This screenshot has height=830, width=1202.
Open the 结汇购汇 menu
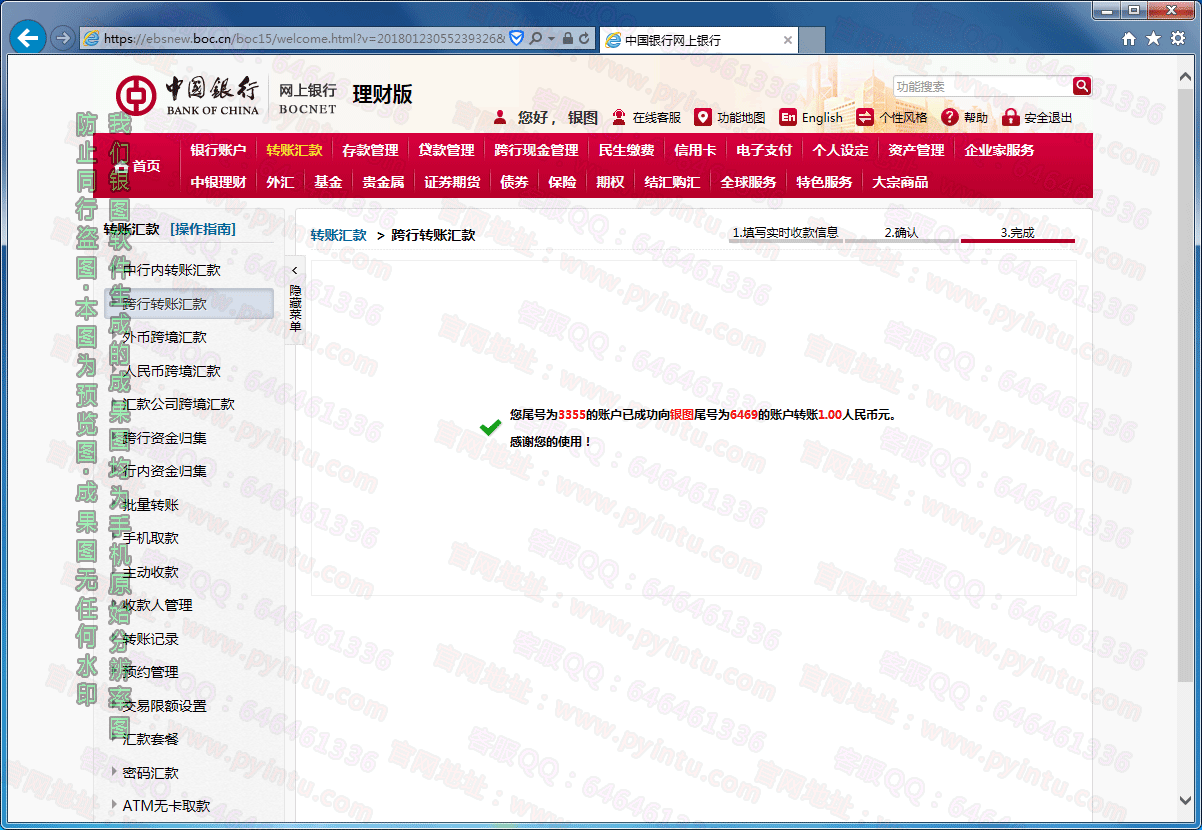tap(672, 182)
